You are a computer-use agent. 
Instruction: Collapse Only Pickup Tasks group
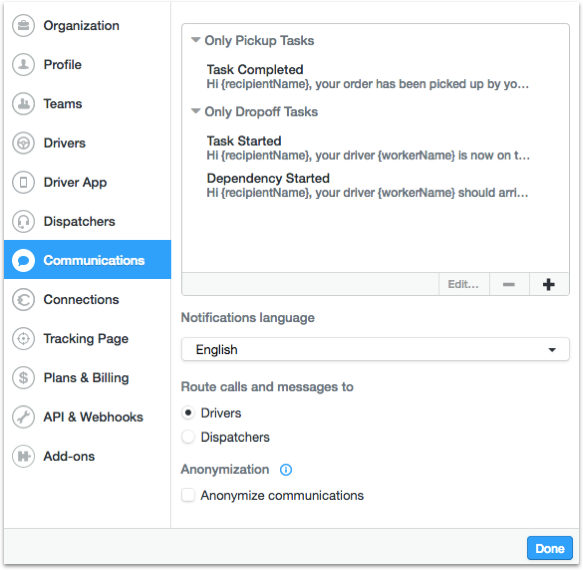(x=196, y=40)
